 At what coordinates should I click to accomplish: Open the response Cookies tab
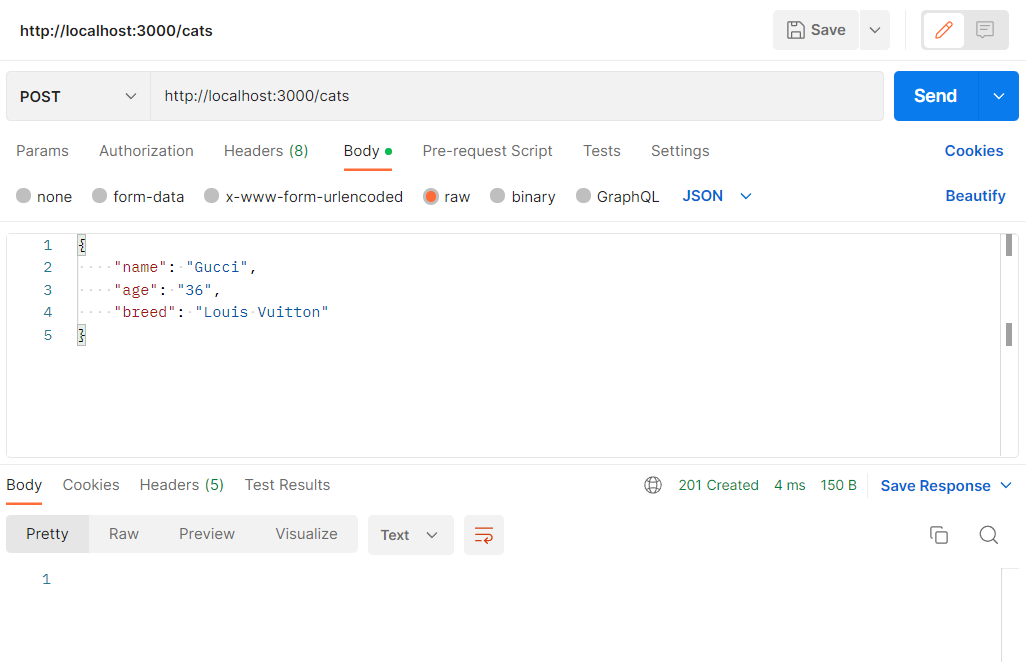tap(91, 485)
